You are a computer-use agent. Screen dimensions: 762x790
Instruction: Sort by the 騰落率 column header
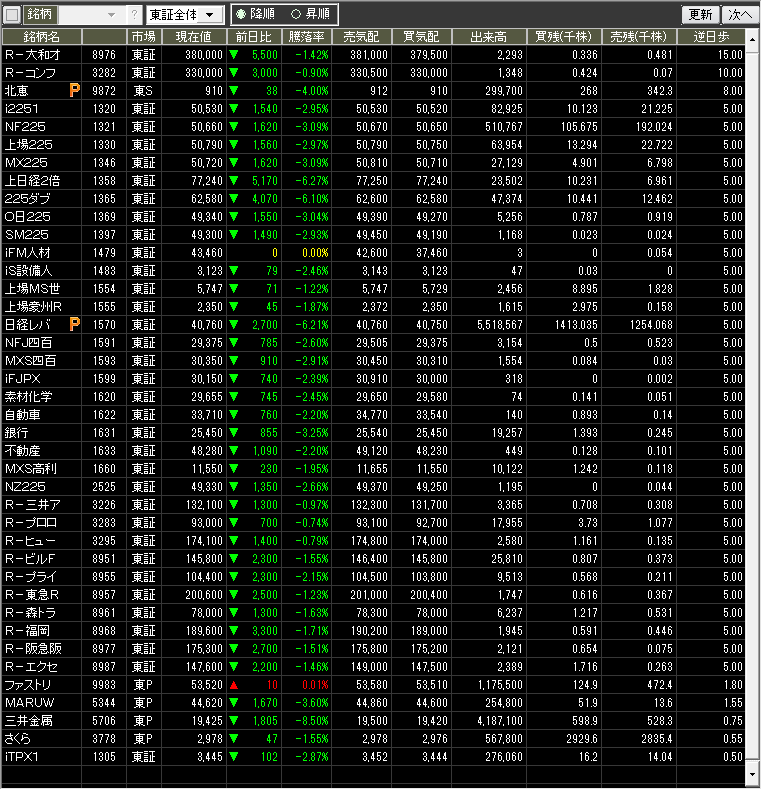tap(306, 36)
